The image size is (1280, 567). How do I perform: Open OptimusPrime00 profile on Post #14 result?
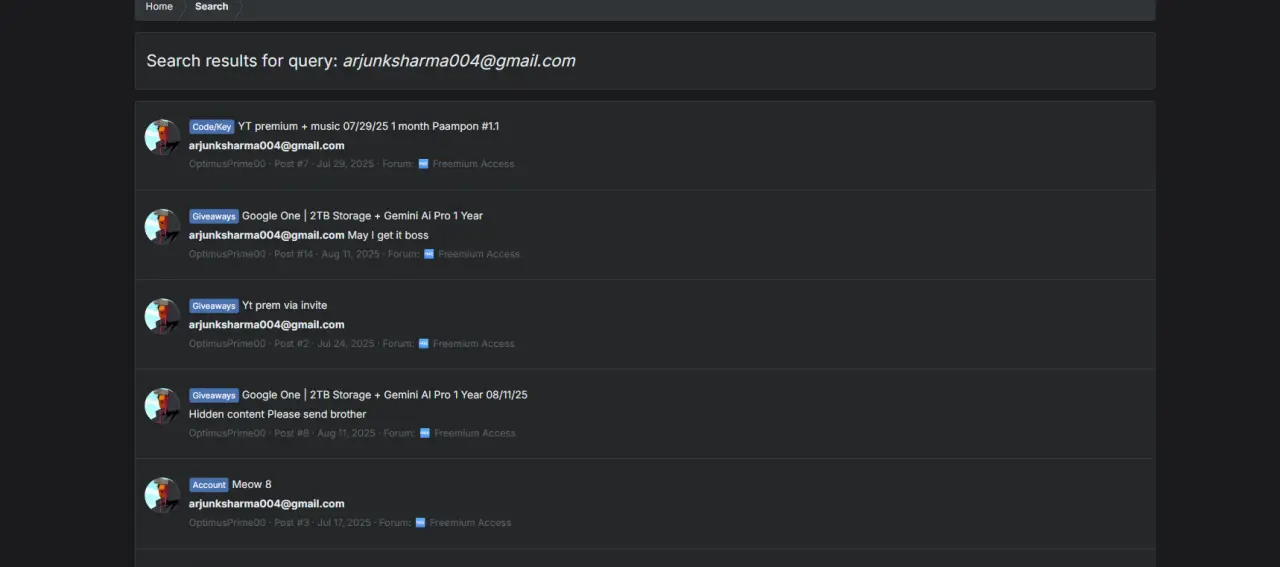click(227, 254)
